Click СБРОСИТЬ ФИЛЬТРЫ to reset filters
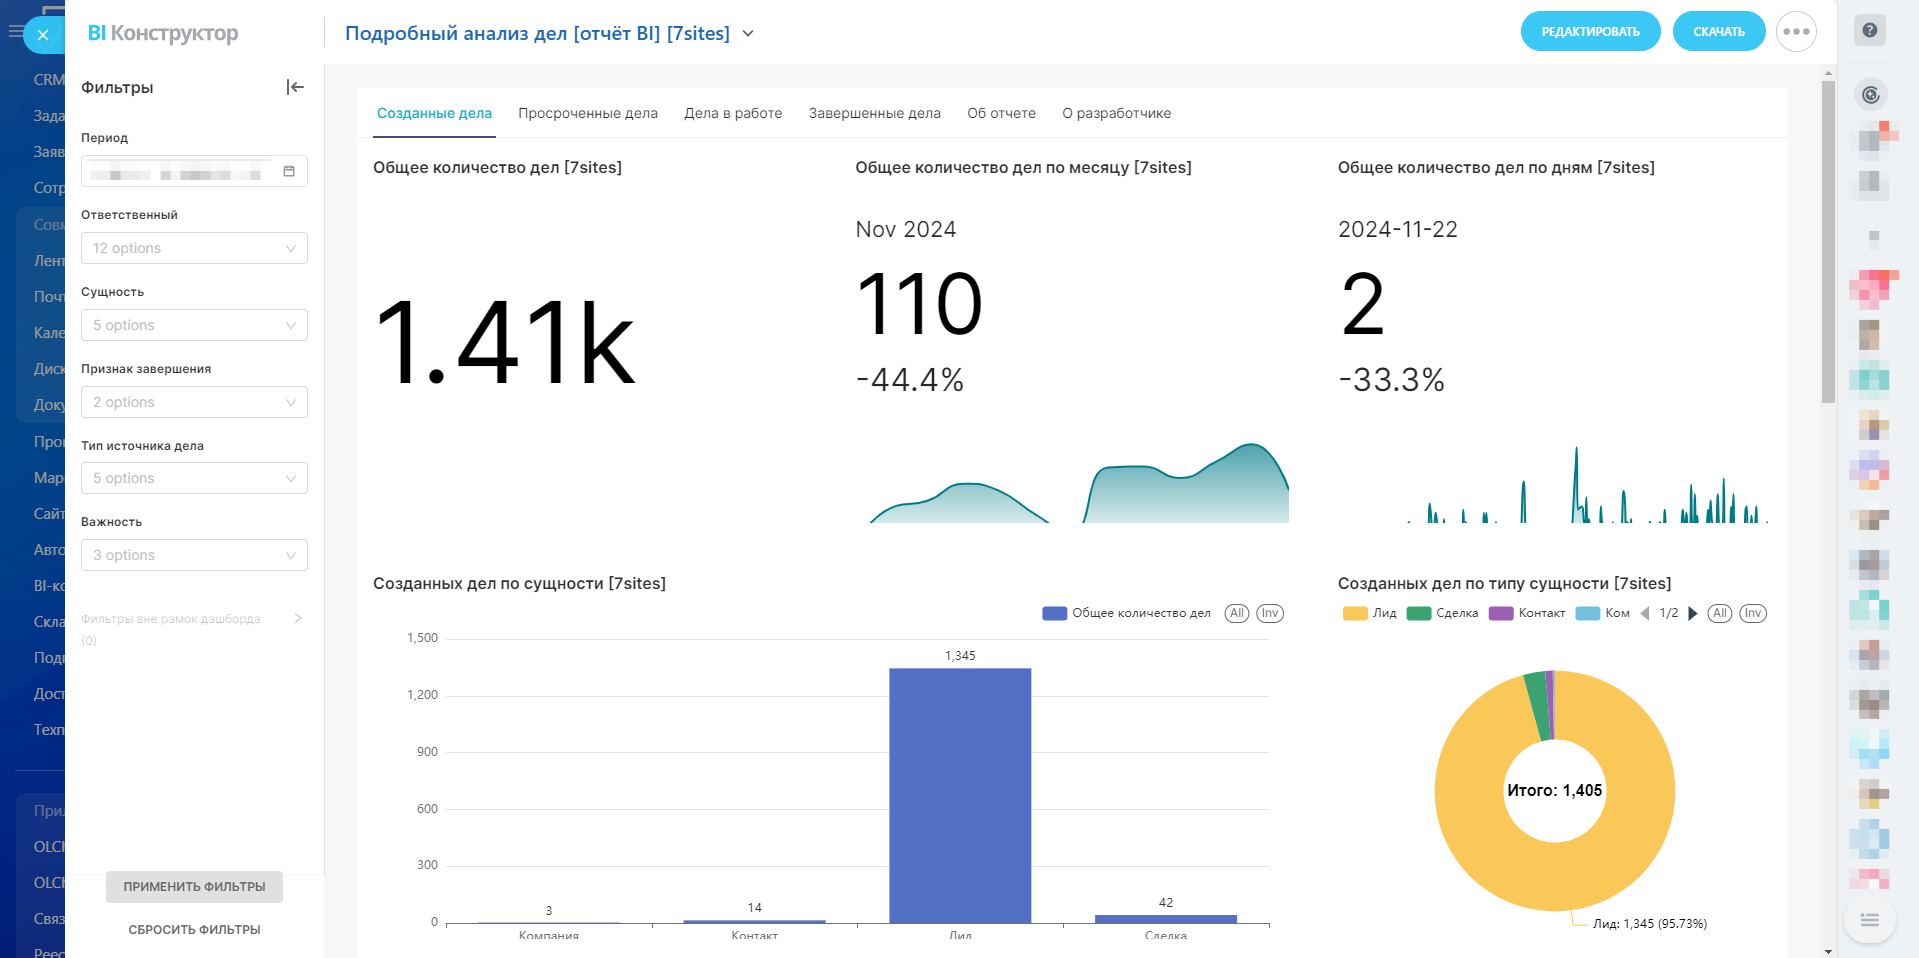 194,930
